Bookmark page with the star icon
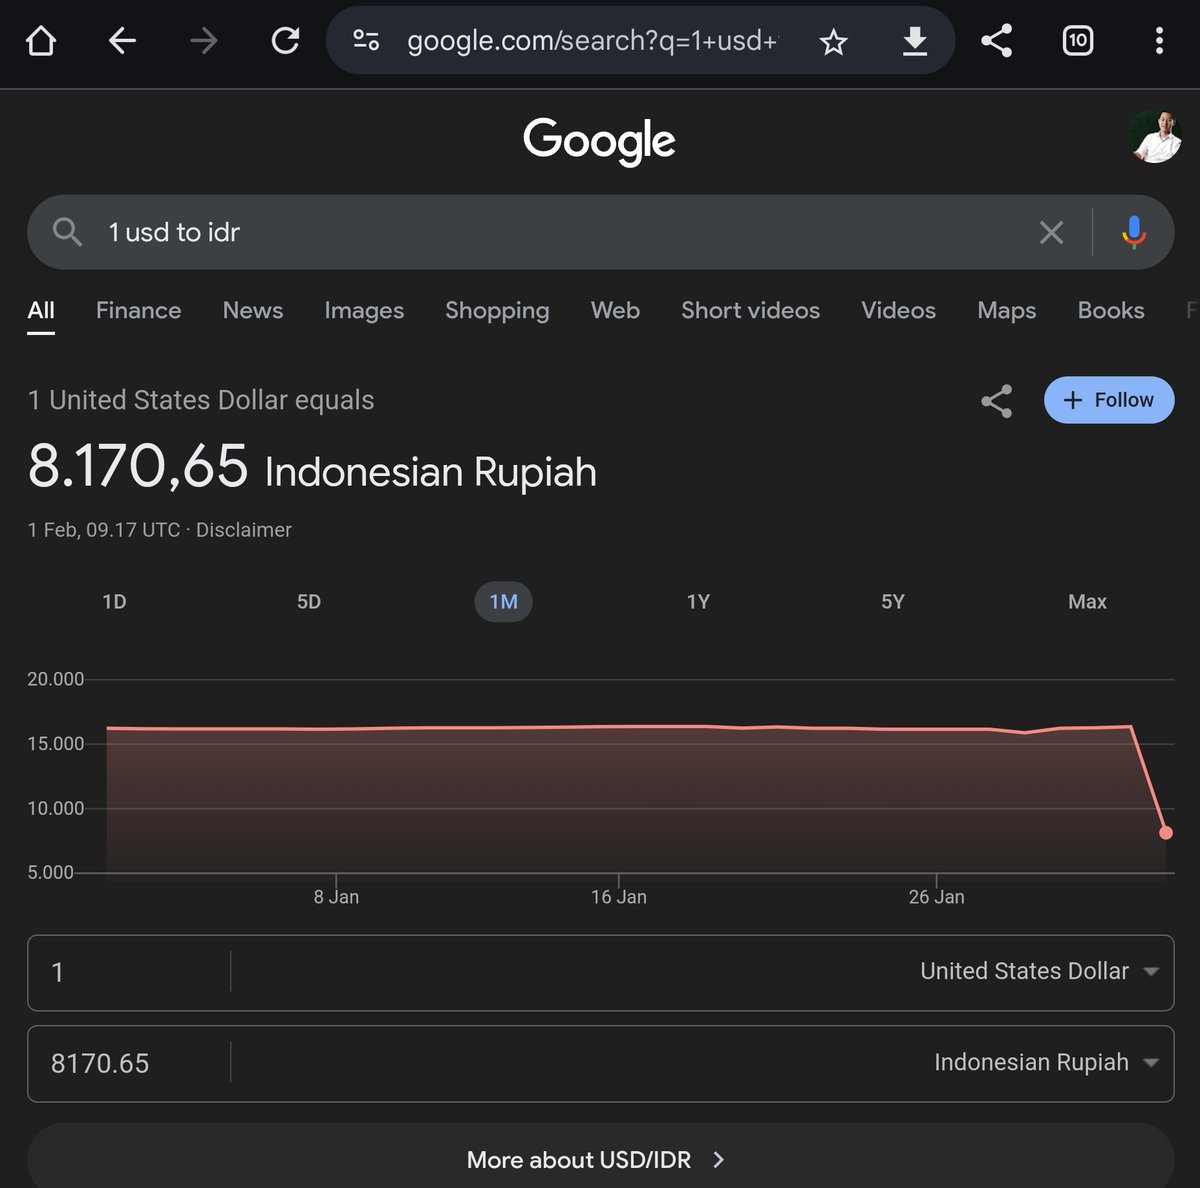 pyautogui.click(x=833, y=42)
